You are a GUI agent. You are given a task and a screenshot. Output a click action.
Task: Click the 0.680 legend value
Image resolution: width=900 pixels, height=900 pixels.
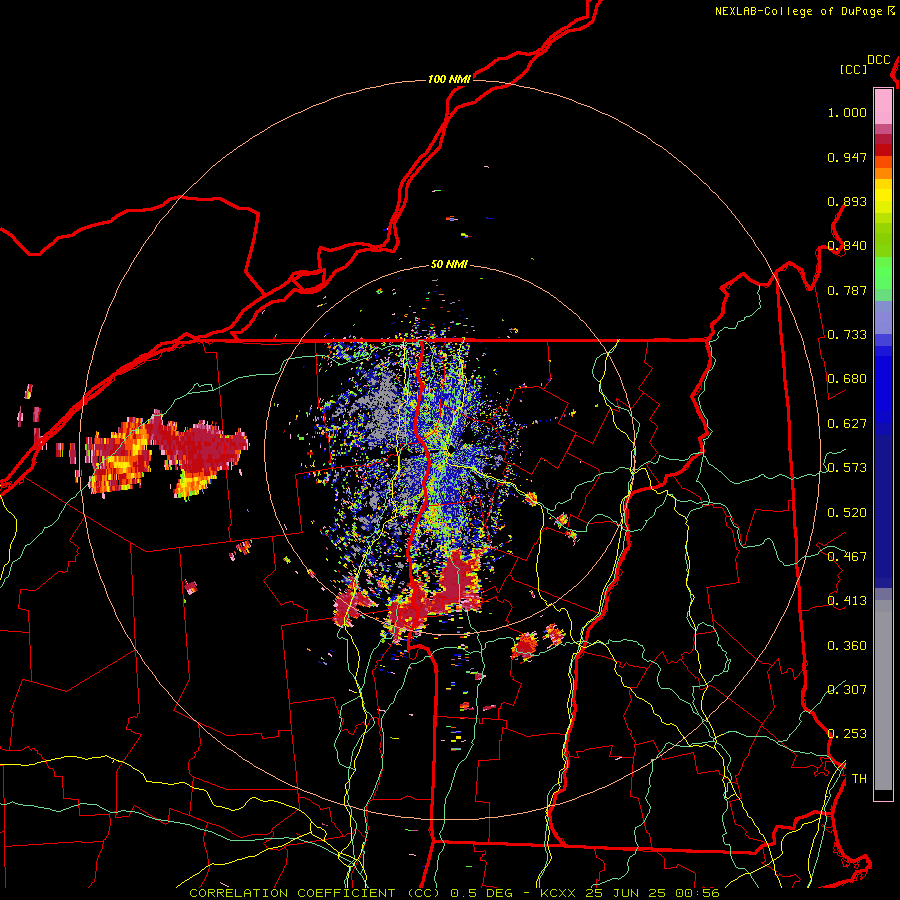847,379
